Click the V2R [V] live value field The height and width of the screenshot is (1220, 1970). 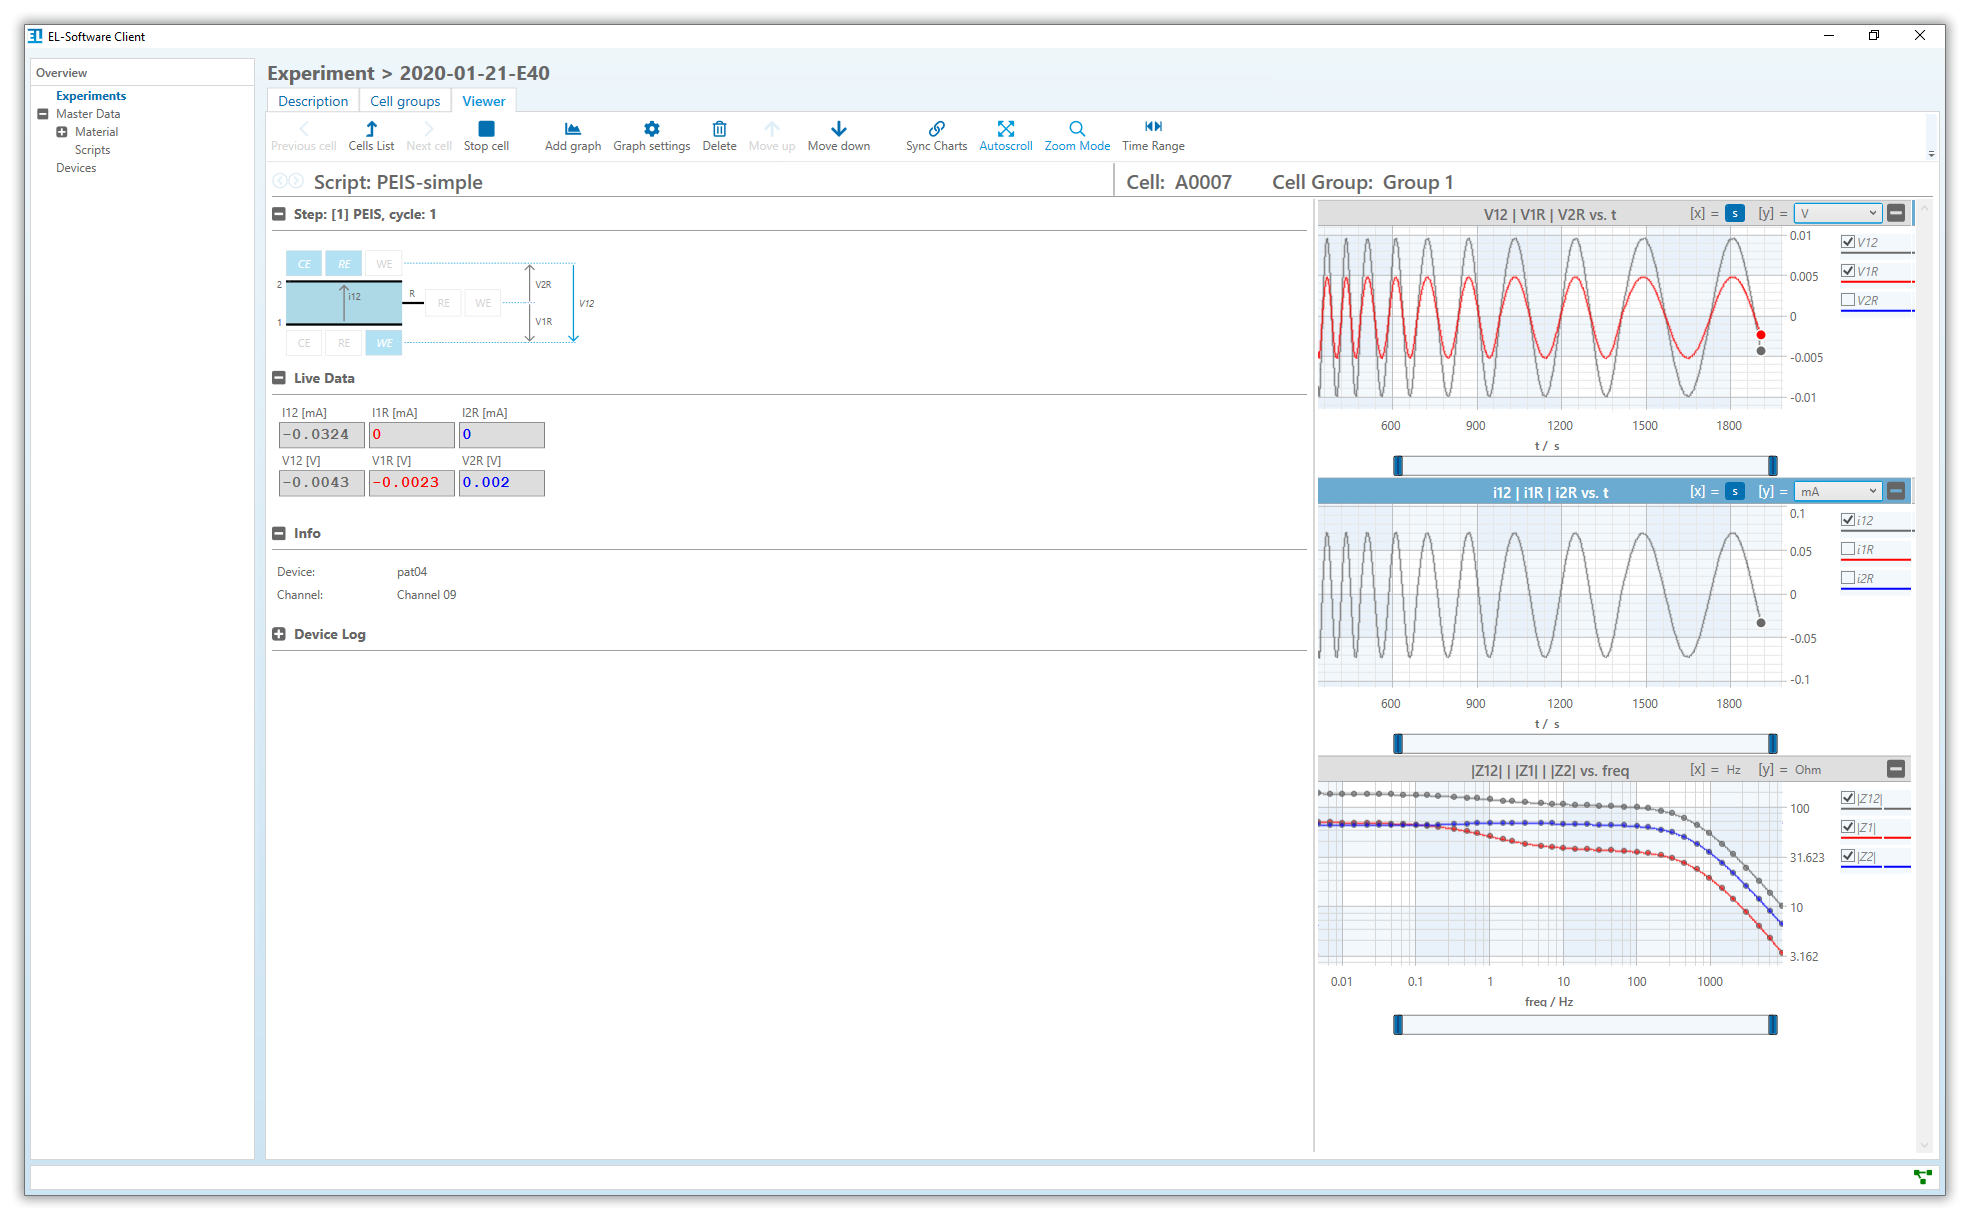tap(502, 483)
